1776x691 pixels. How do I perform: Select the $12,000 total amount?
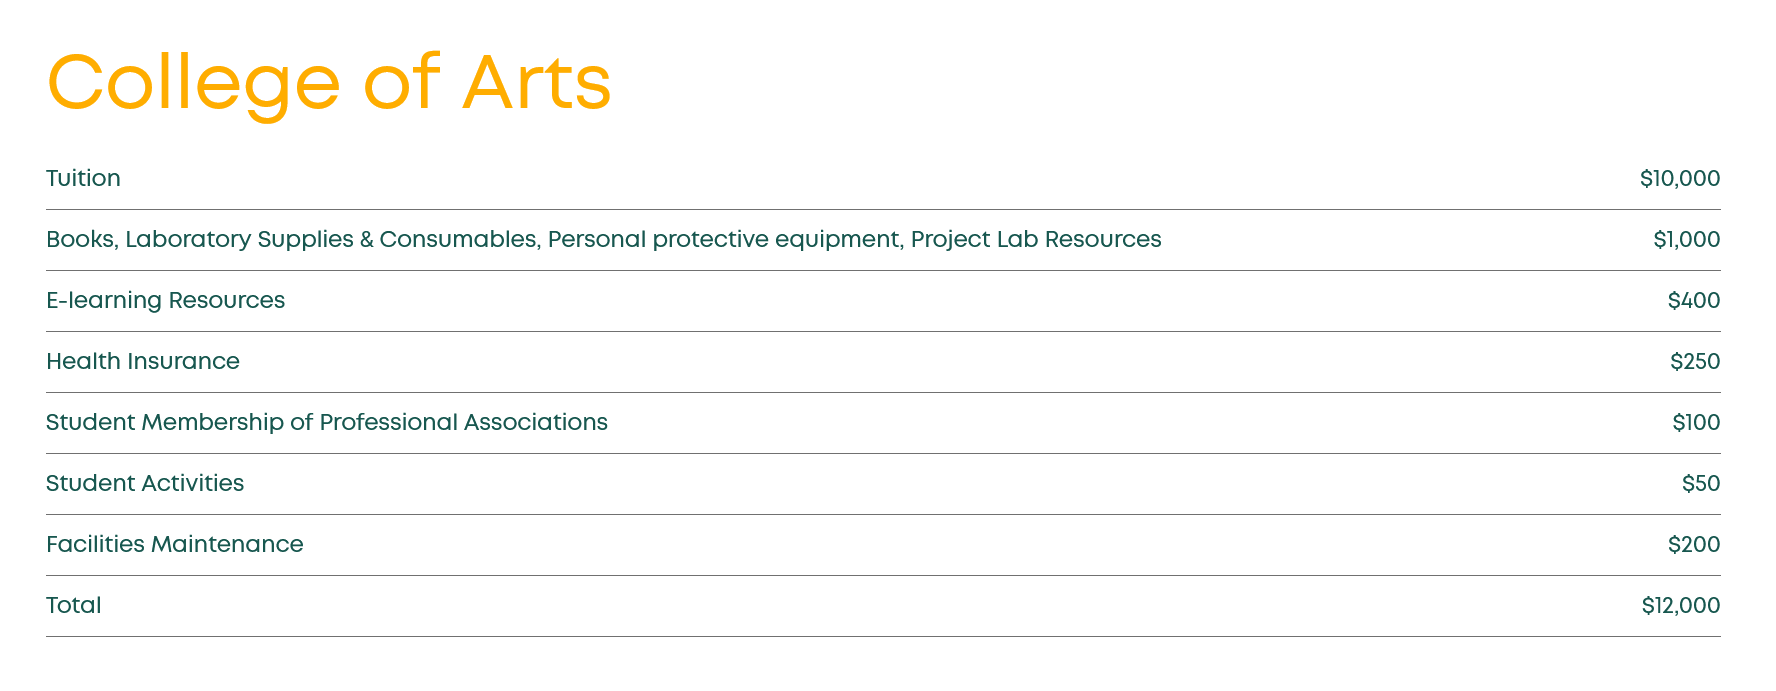1680,606
